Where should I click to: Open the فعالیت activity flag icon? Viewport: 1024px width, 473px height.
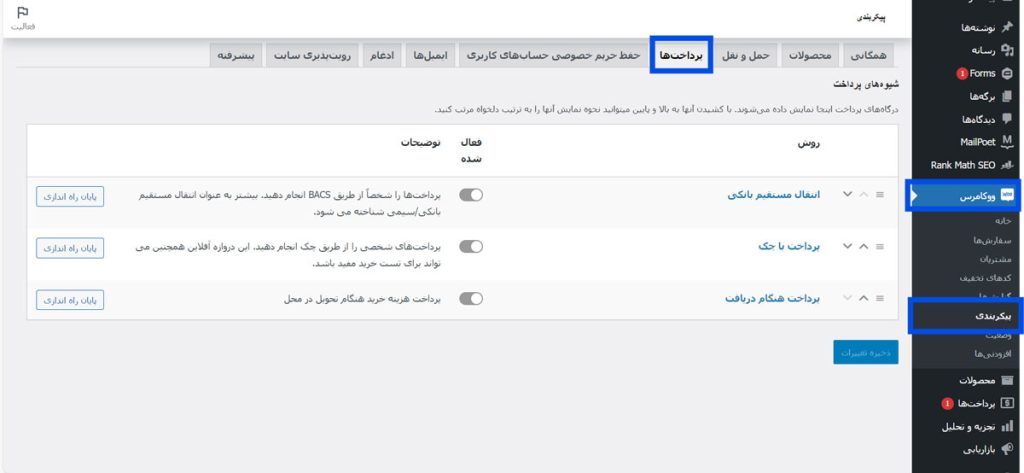point(22,13)
